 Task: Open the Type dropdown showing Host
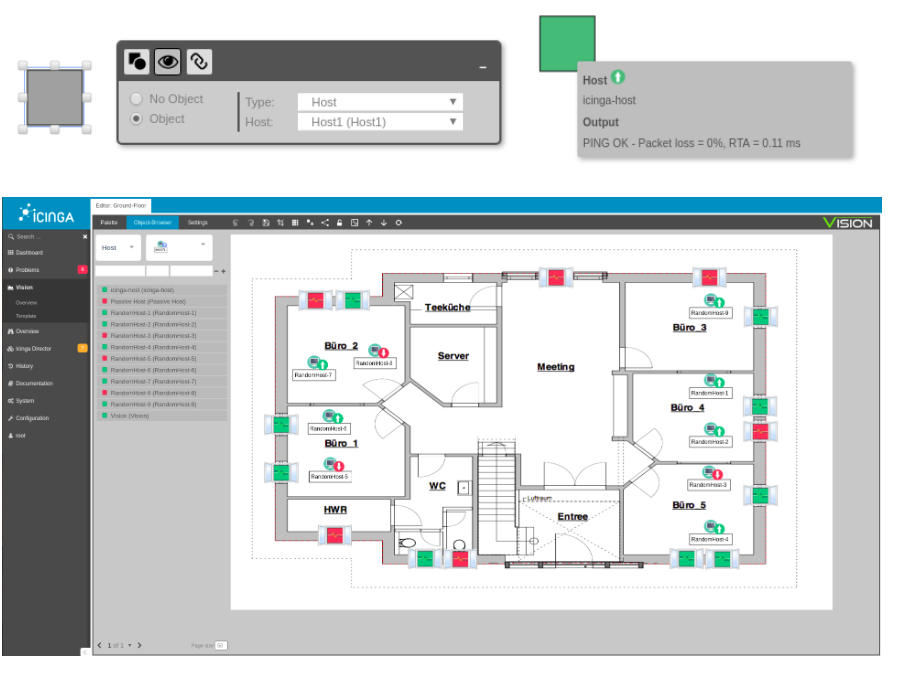click(x=380, y=102)
